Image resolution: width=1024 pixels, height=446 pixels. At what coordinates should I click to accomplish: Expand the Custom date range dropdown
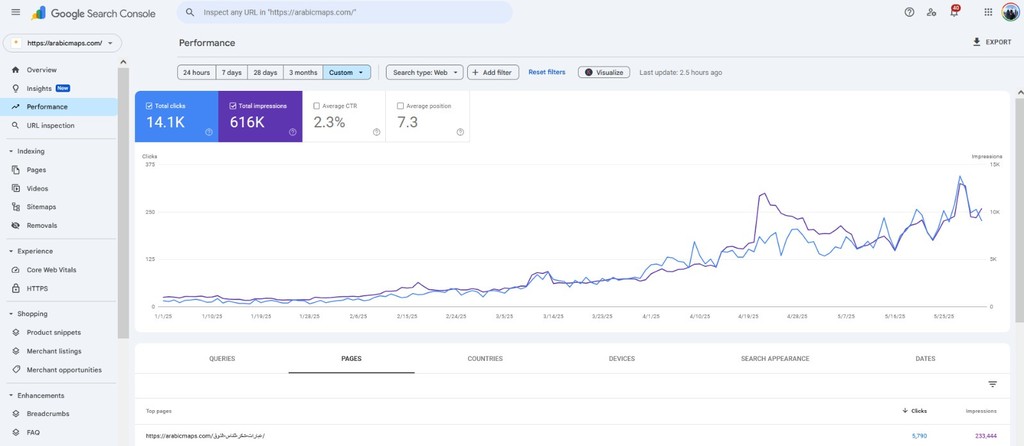[x=347, y=72]
